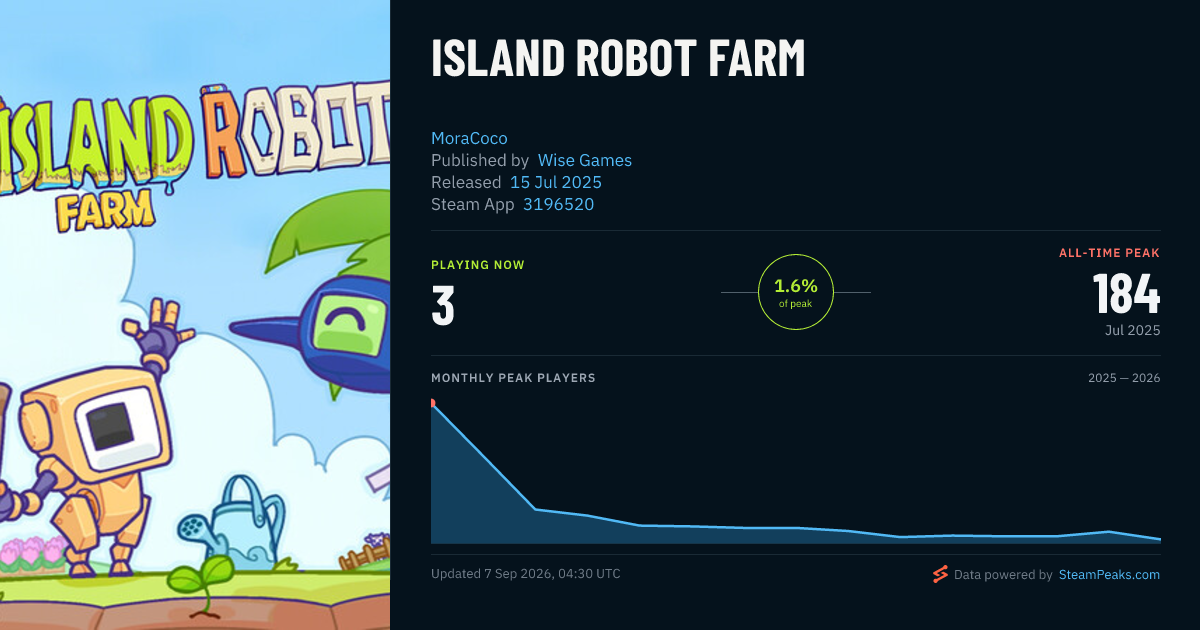
Task: Click the Updated 7 Sep 2026 timestamp
Action: pyautogui.click(x=526, y=574)
